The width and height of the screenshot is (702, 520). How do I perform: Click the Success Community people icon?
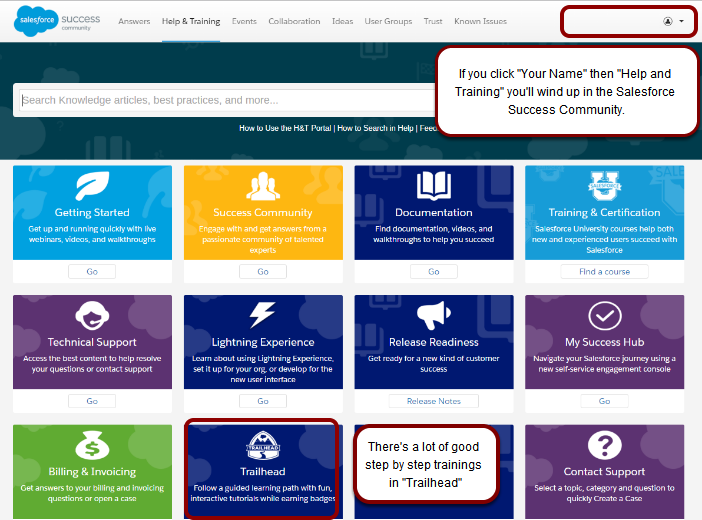pos(263,185)
